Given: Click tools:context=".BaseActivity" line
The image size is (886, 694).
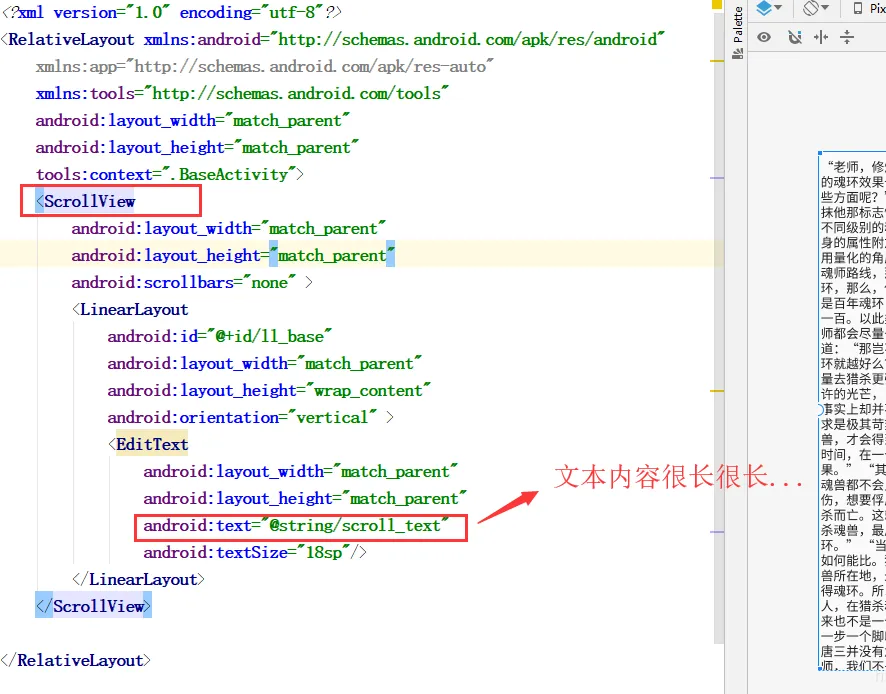Looking at the screenshot, I should coord(170,175).
